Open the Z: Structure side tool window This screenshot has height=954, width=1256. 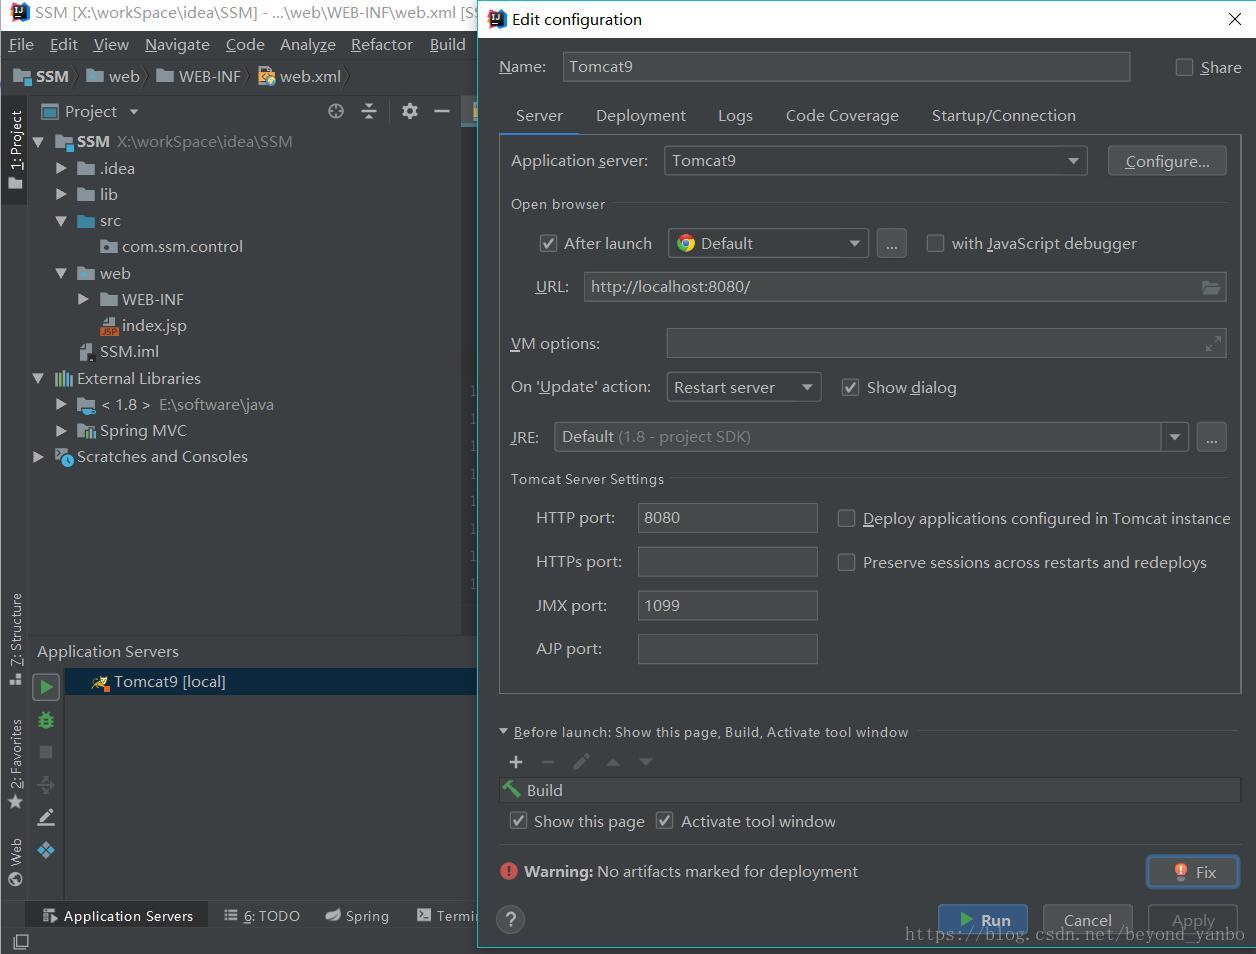[x=15, y=638]
